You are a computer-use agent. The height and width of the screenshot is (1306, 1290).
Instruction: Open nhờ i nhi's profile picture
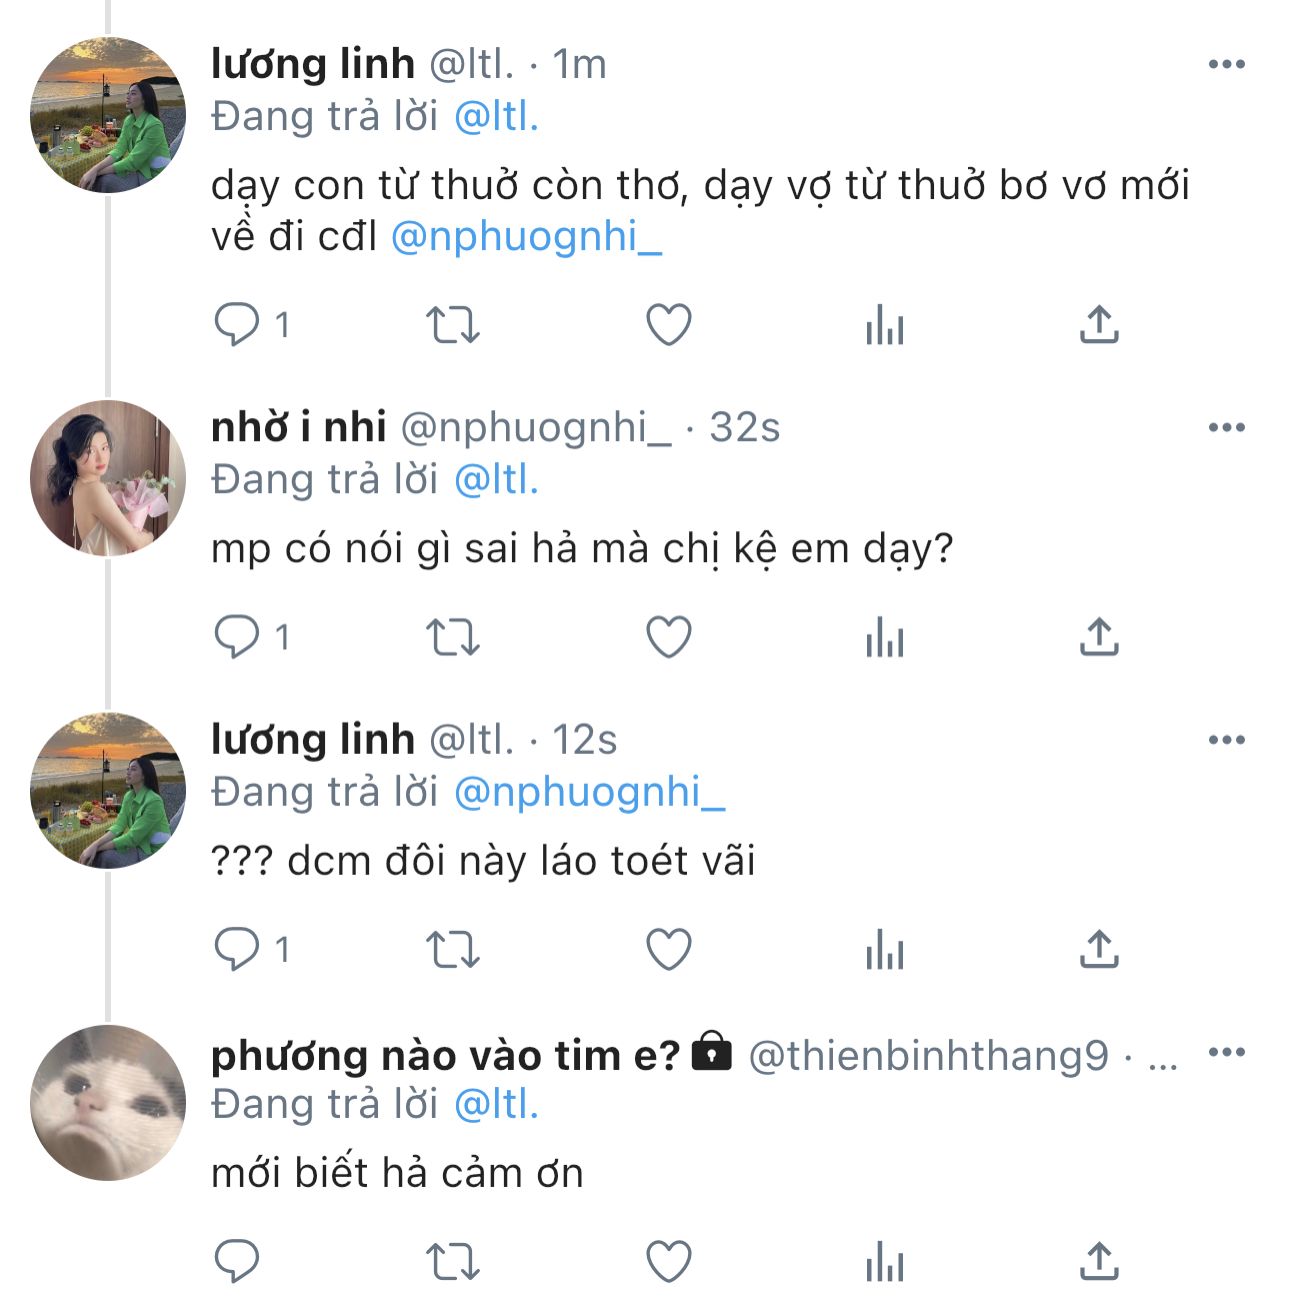(x=108, y=478)
